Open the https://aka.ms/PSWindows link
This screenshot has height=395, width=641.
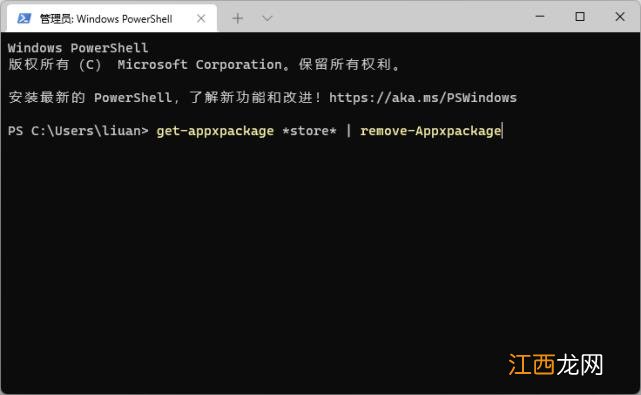point(423,97)
